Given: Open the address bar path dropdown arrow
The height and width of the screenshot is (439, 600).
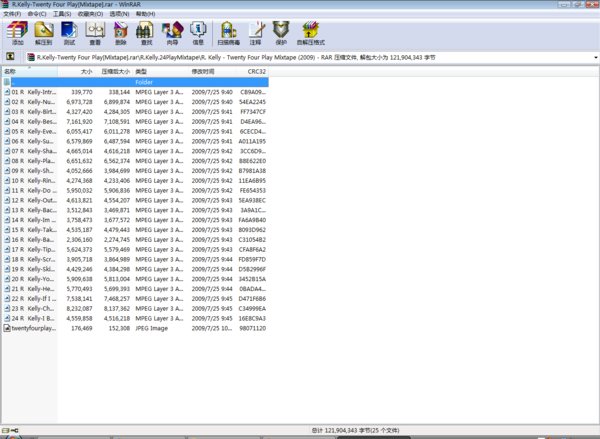Looking at the screenshot, I should click(595, 57).
